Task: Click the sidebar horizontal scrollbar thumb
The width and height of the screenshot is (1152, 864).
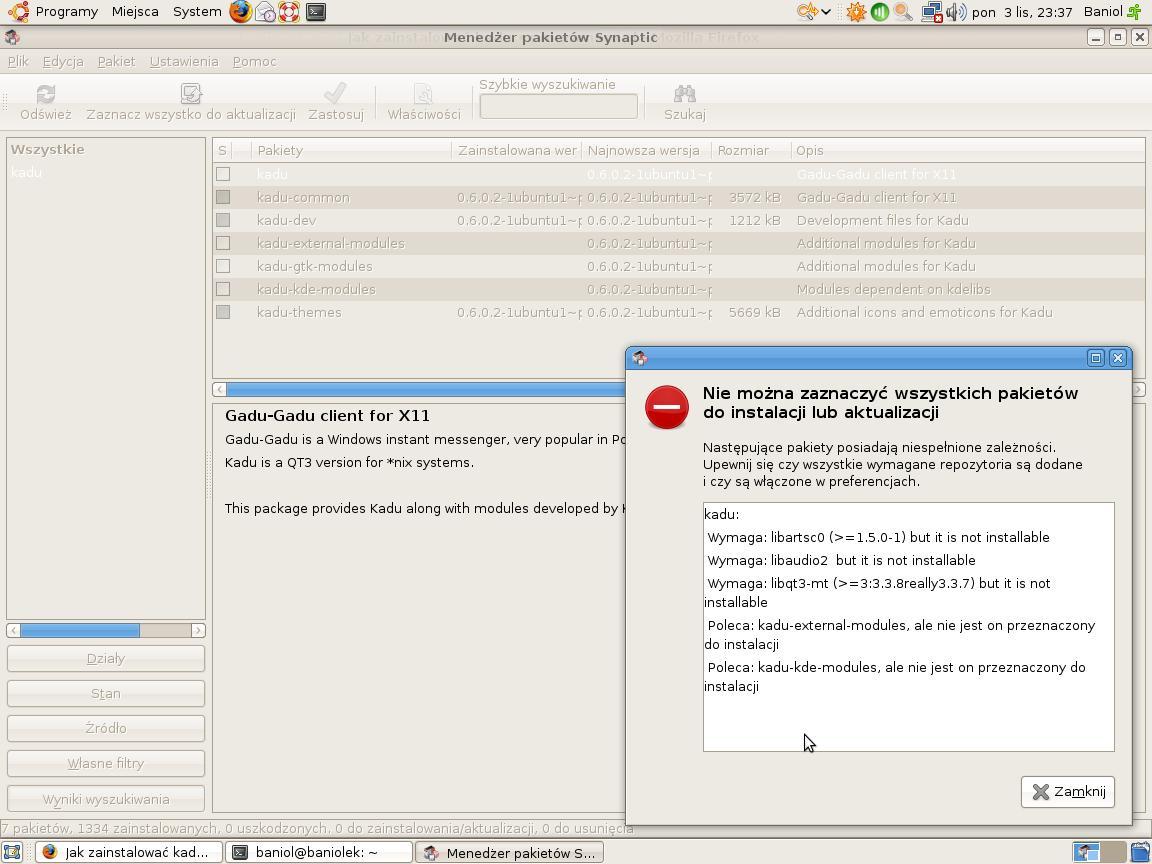Action: (x=79, y=630)
